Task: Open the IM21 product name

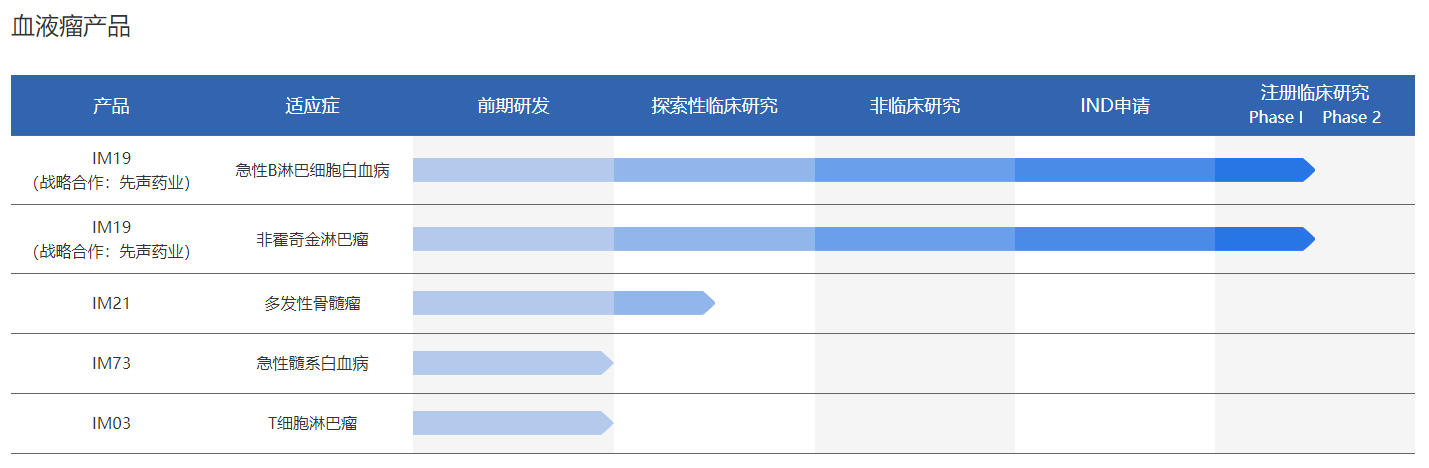Action: (111, 303)
